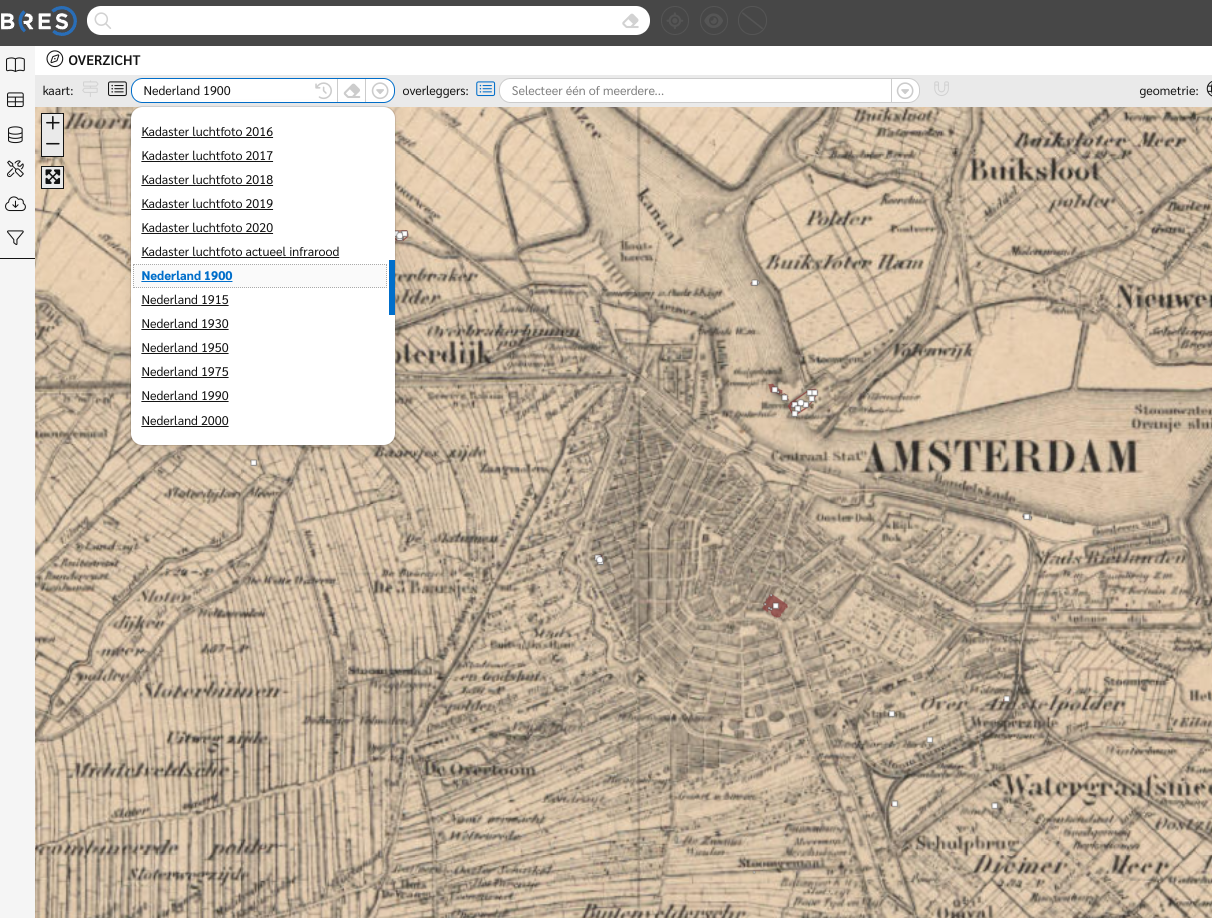Select Nederland 2000 map
Image resolution: width=1212 pixels, height=918 pixels.
pyautogui.click(x=185, y=421)
